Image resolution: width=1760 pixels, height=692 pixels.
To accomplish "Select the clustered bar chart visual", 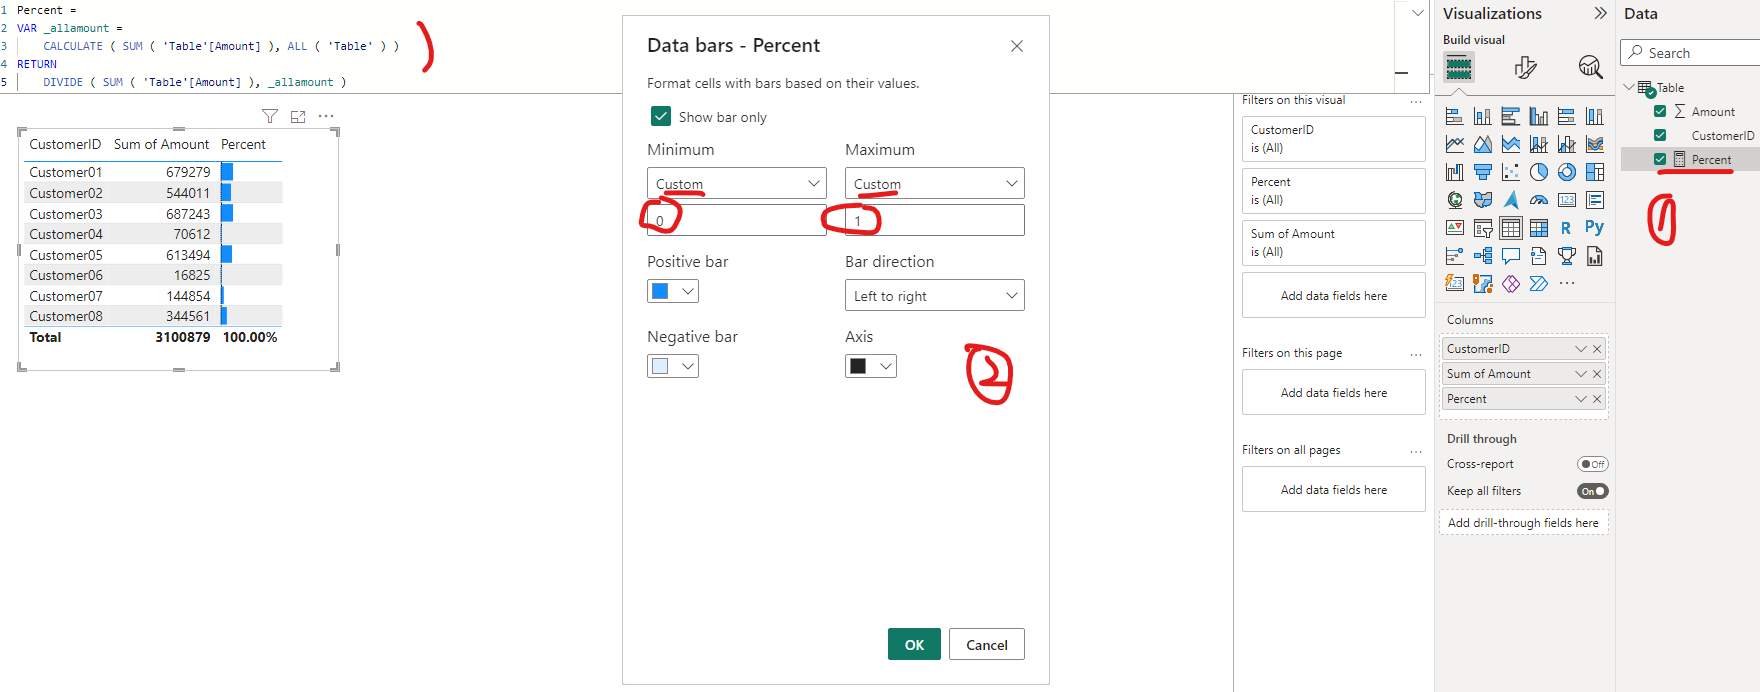I will [x=1511, y=116].
